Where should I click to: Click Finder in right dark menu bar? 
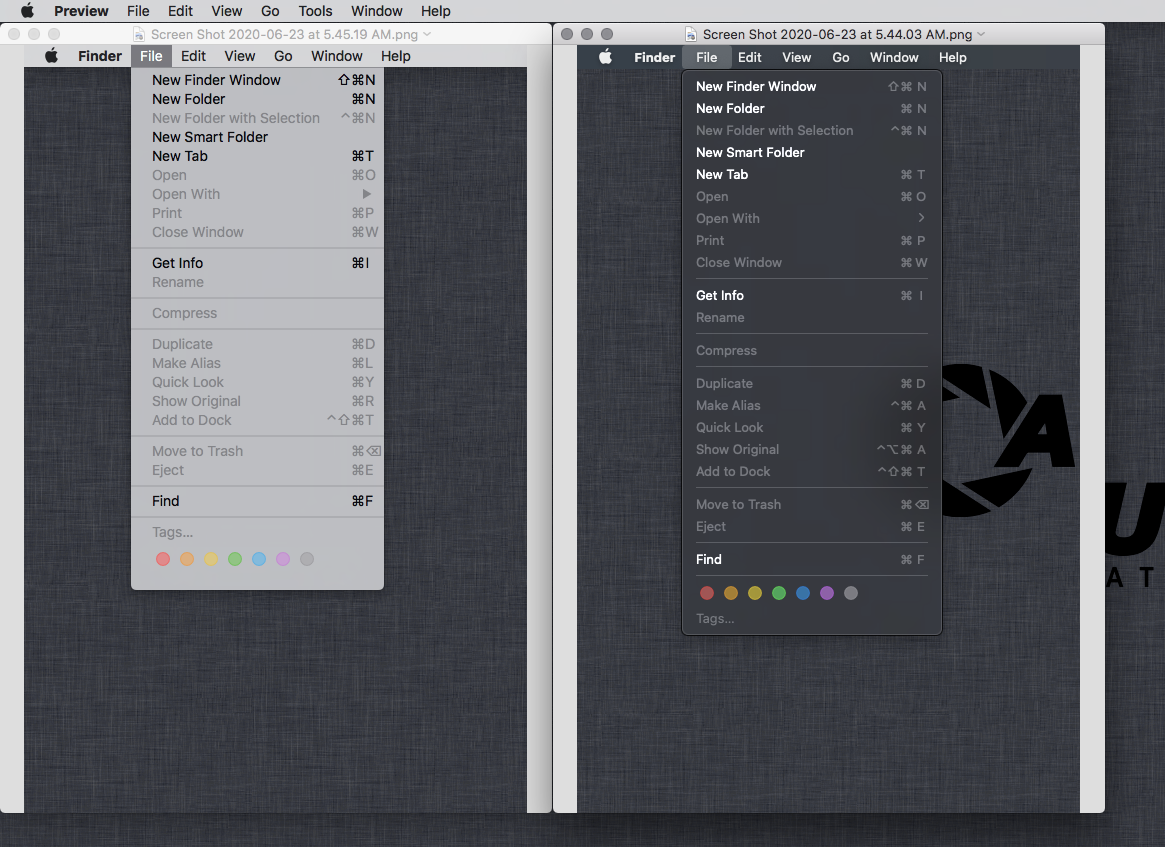pos(655,57)
